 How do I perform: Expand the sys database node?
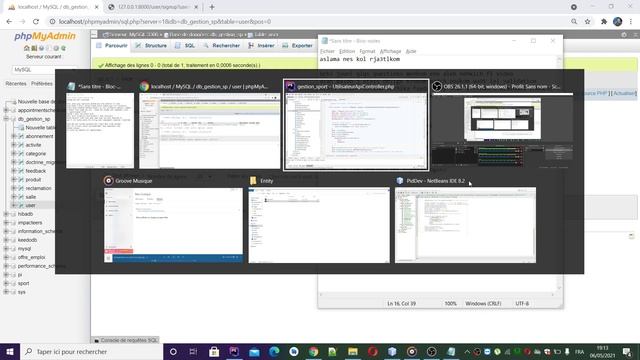pyautogui.click(x=6, y=292)
